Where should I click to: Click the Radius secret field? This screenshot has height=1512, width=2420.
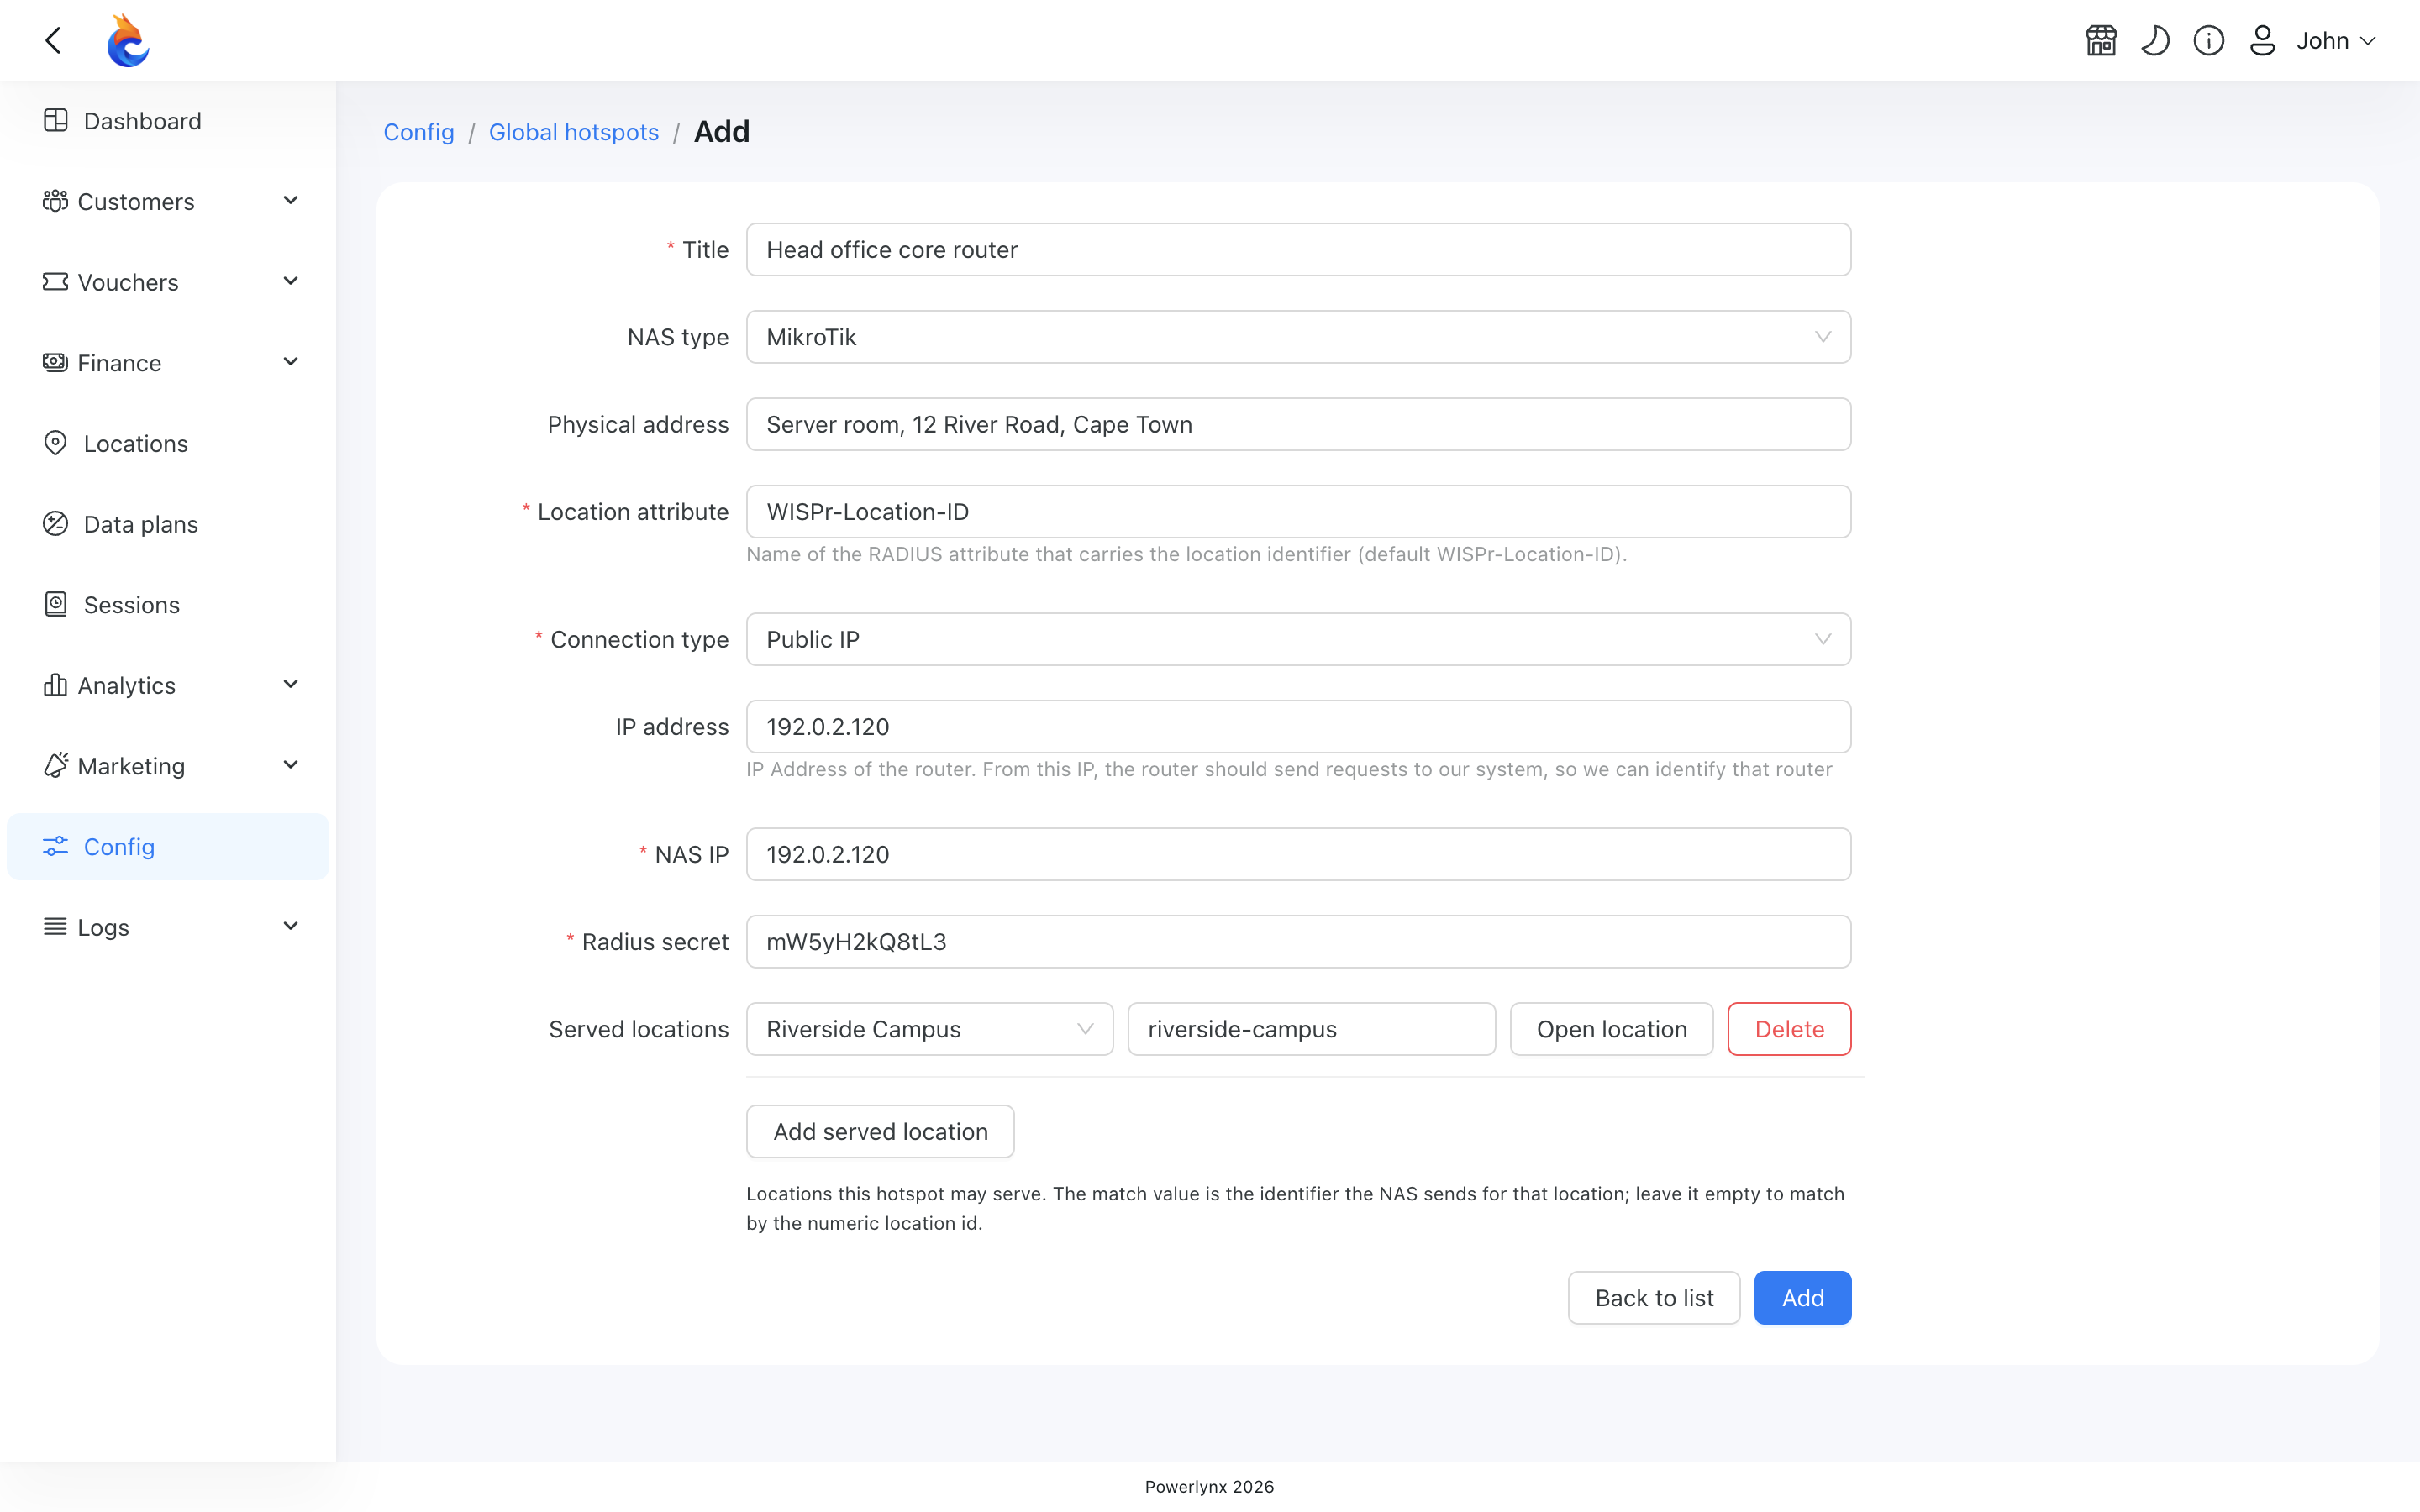coord(1298,942)
